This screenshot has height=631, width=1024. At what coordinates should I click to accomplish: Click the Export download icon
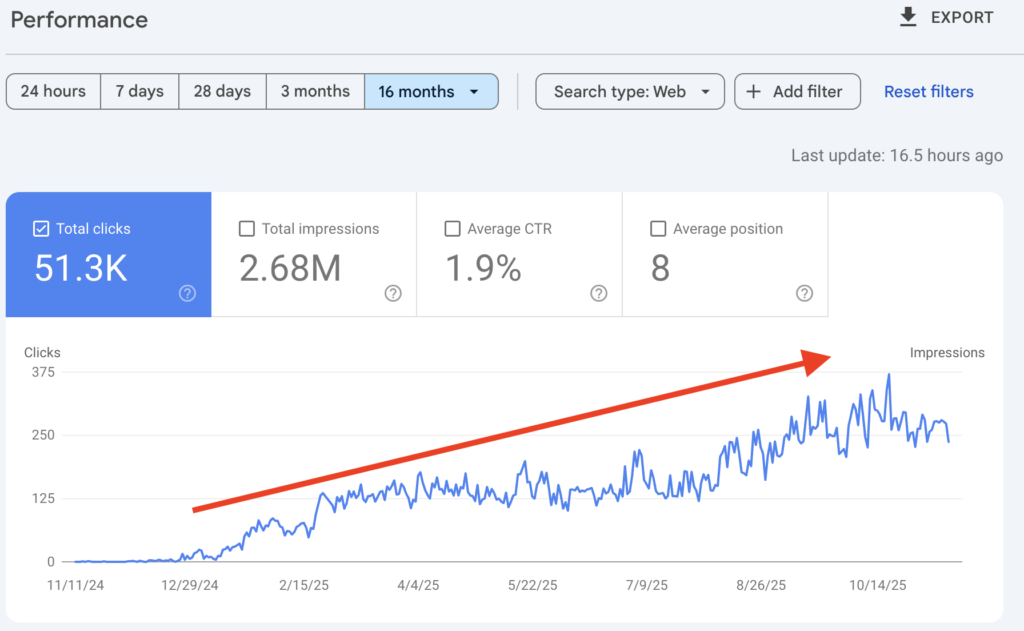[x=908, y=17]
